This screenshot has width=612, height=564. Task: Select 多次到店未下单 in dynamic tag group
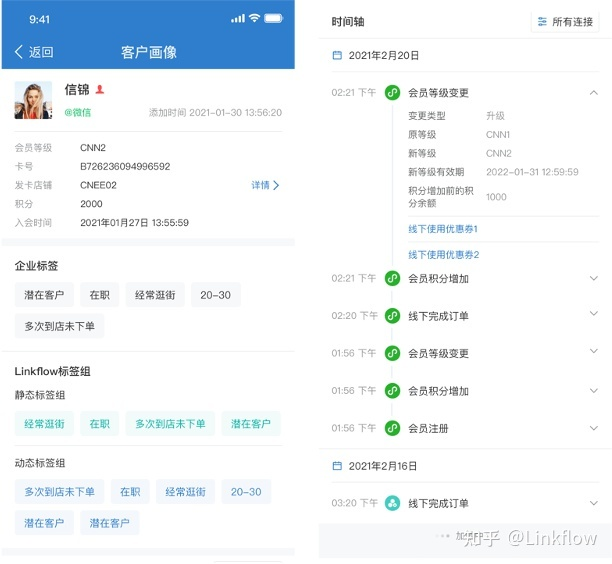[59, 492]
